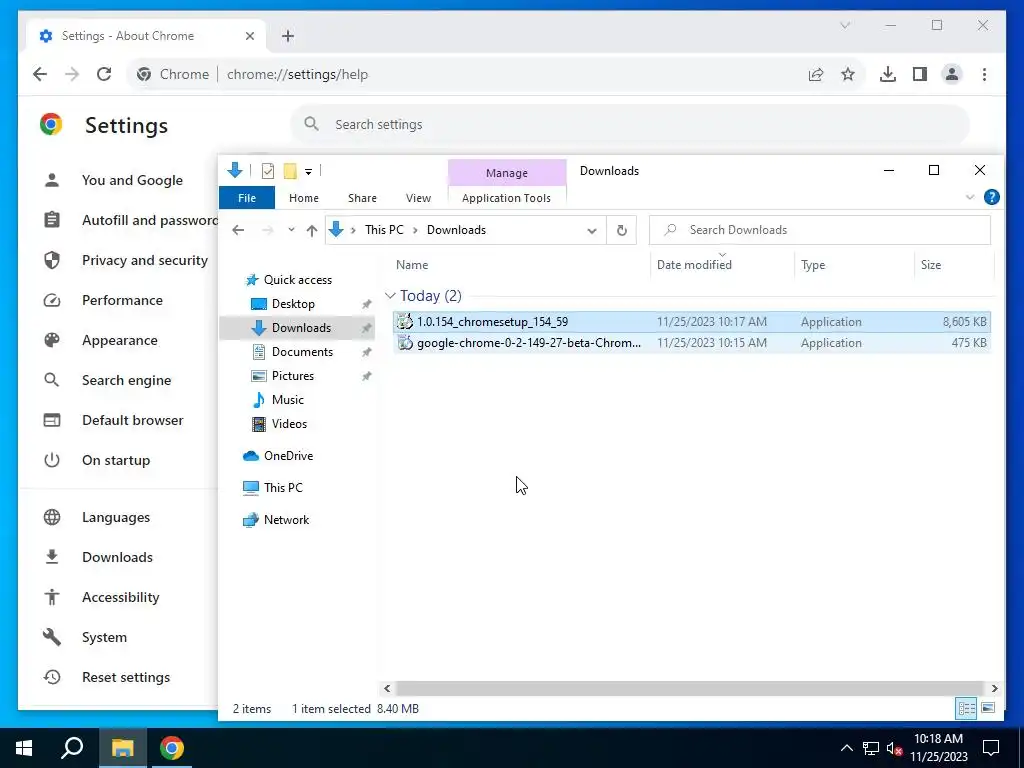
Task: Open Windows Start menu
Action: (24, 748)
